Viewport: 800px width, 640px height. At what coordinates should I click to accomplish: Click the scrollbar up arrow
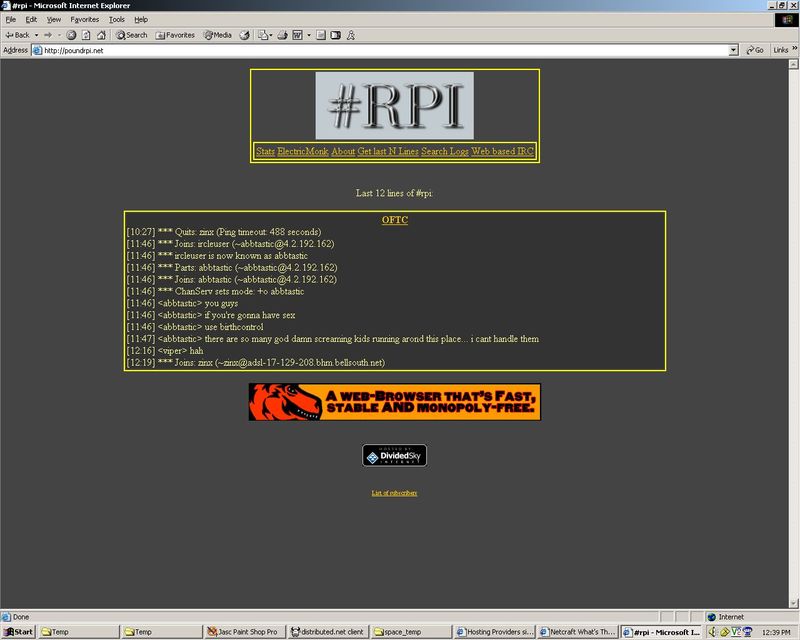(x=793, y=64)
